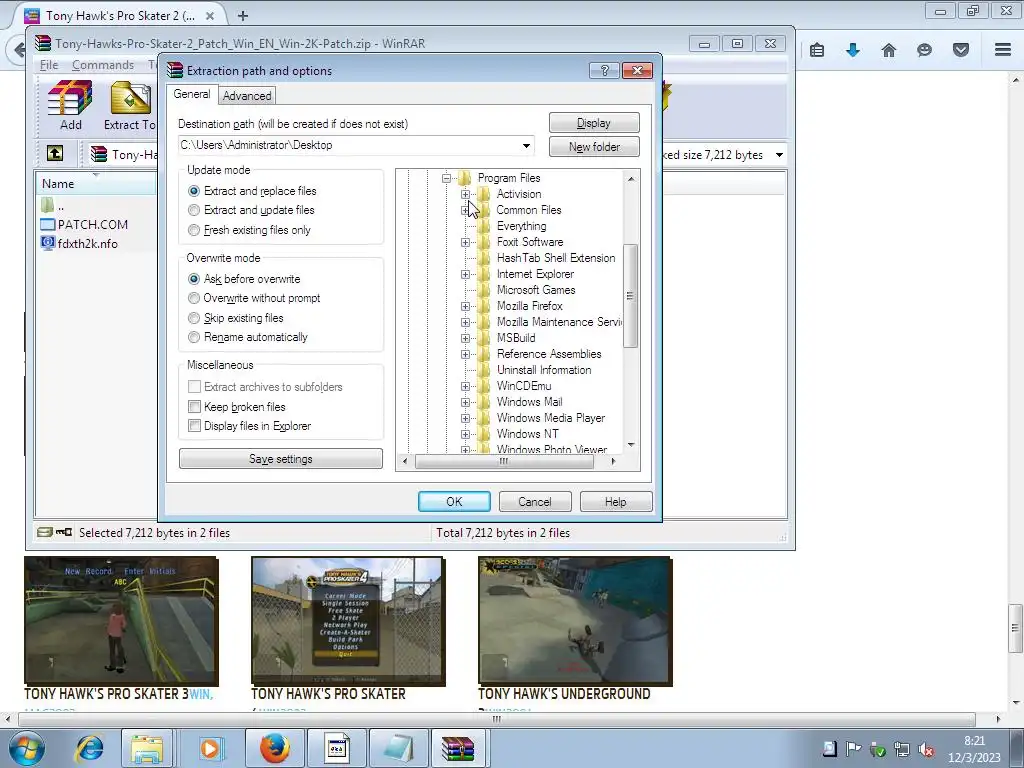Click the Windows Start orb
This screenshot has height=768, width=1024.
[27, 748]
